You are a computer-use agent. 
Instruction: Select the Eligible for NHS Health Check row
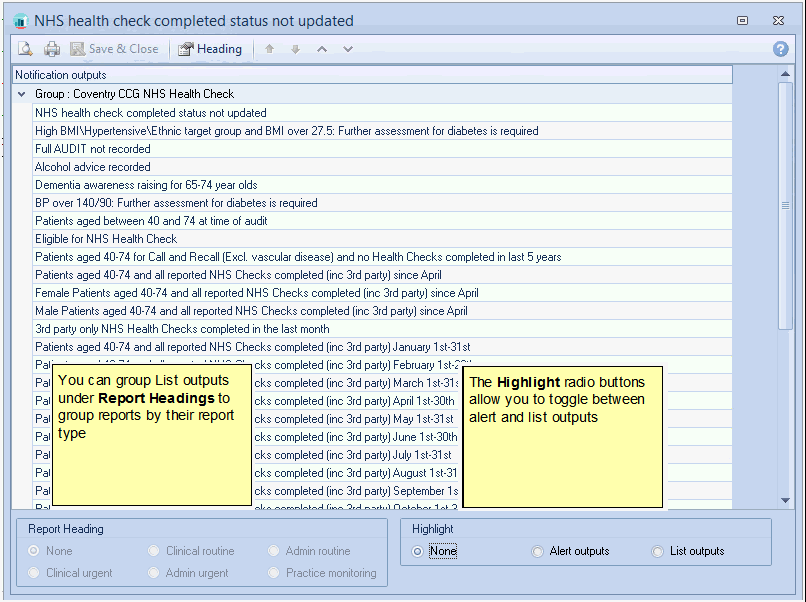[106, 239]
